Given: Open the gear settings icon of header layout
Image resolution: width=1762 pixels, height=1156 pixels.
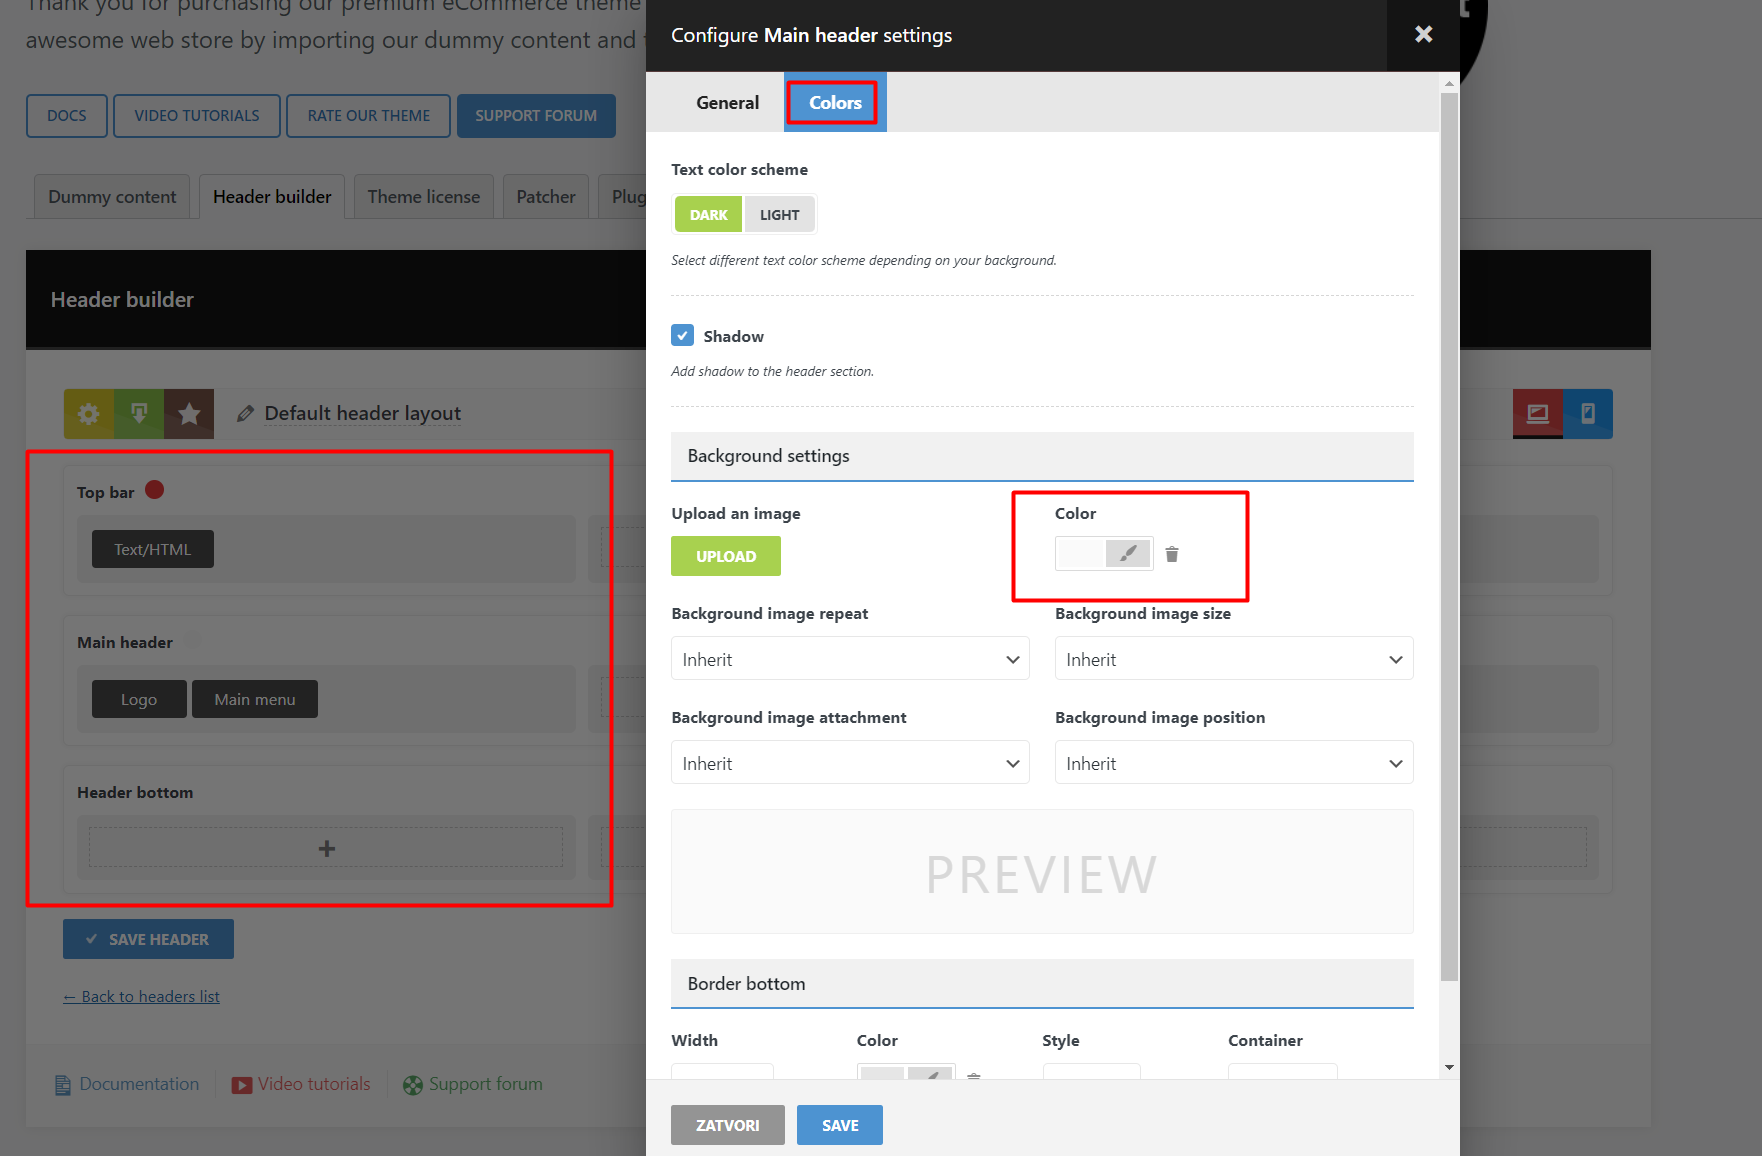Looking at the screenshot, I should pos(89,414).
